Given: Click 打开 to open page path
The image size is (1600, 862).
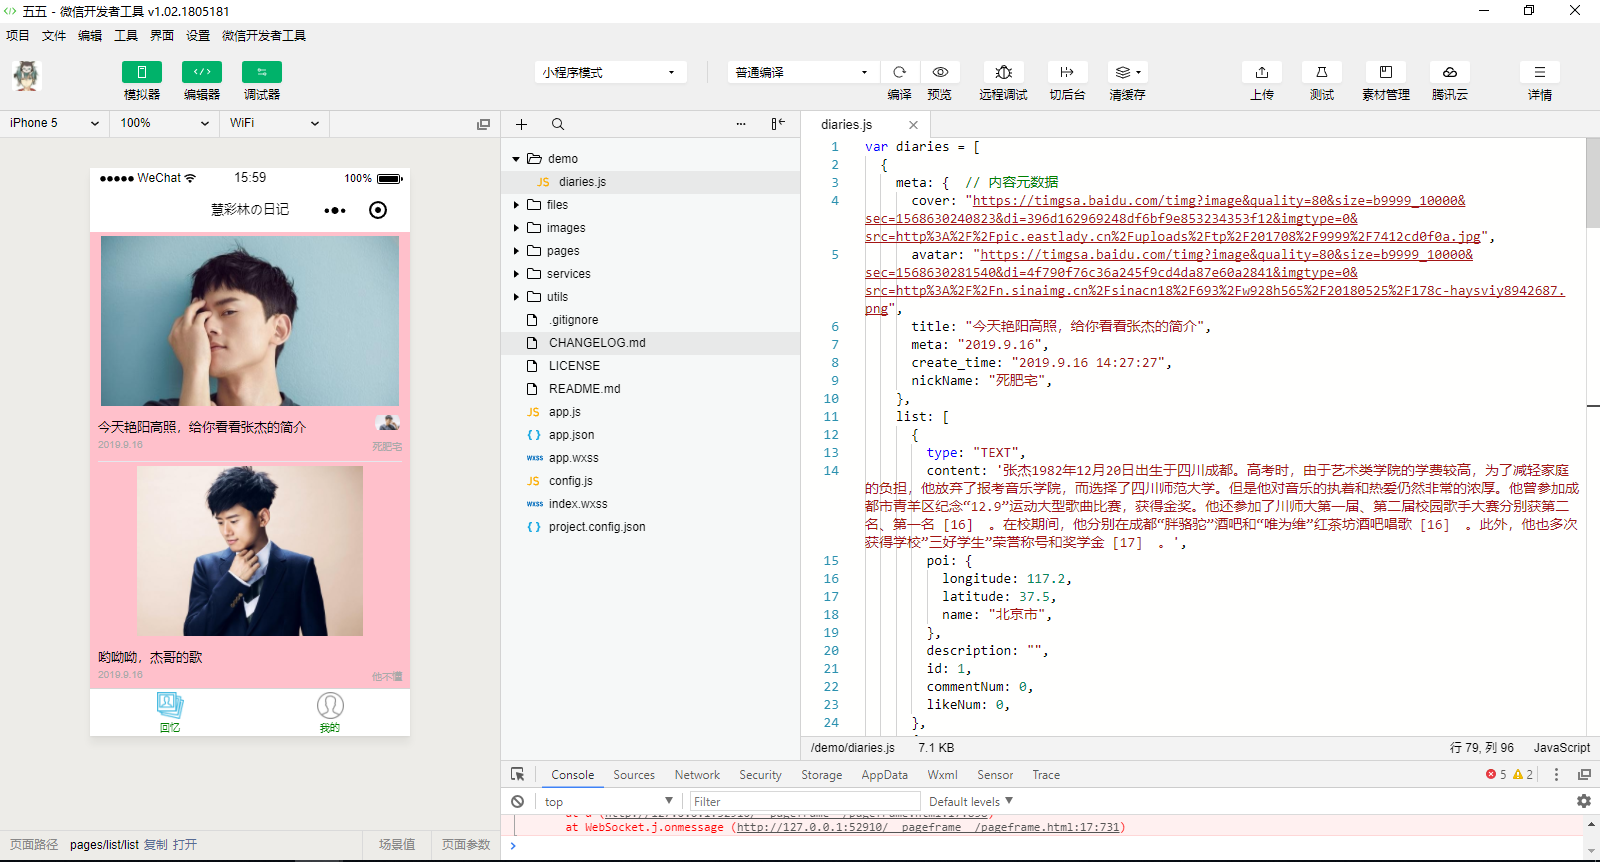Looking at the screenshot, I should 184,845.
